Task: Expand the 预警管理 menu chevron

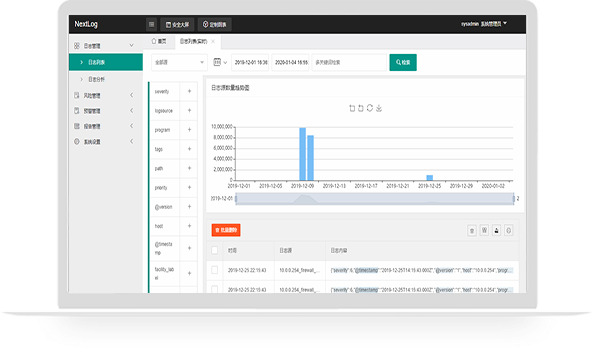Action: (x=132, y=110)
